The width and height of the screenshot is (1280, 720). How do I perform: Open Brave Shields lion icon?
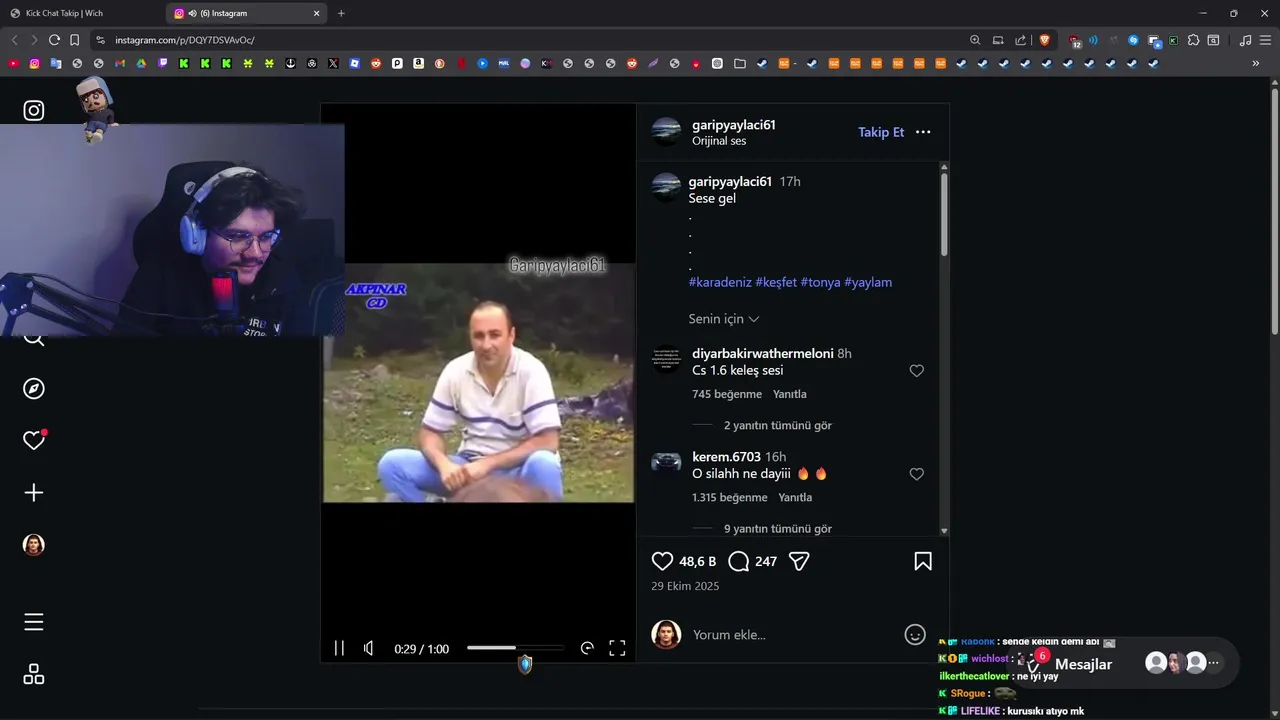(x=1045, y=40)
